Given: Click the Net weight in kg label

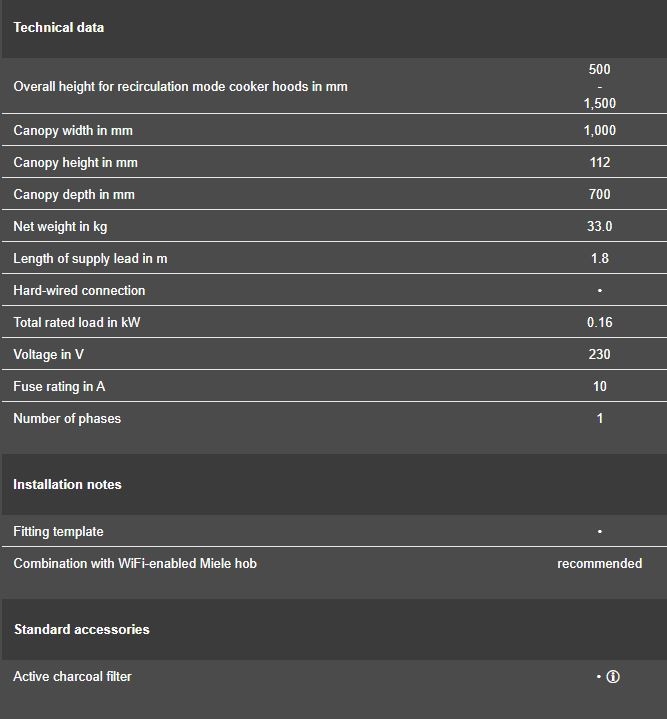Looking at the screenshot, I should pyautogui.click(x=60, y=227).
